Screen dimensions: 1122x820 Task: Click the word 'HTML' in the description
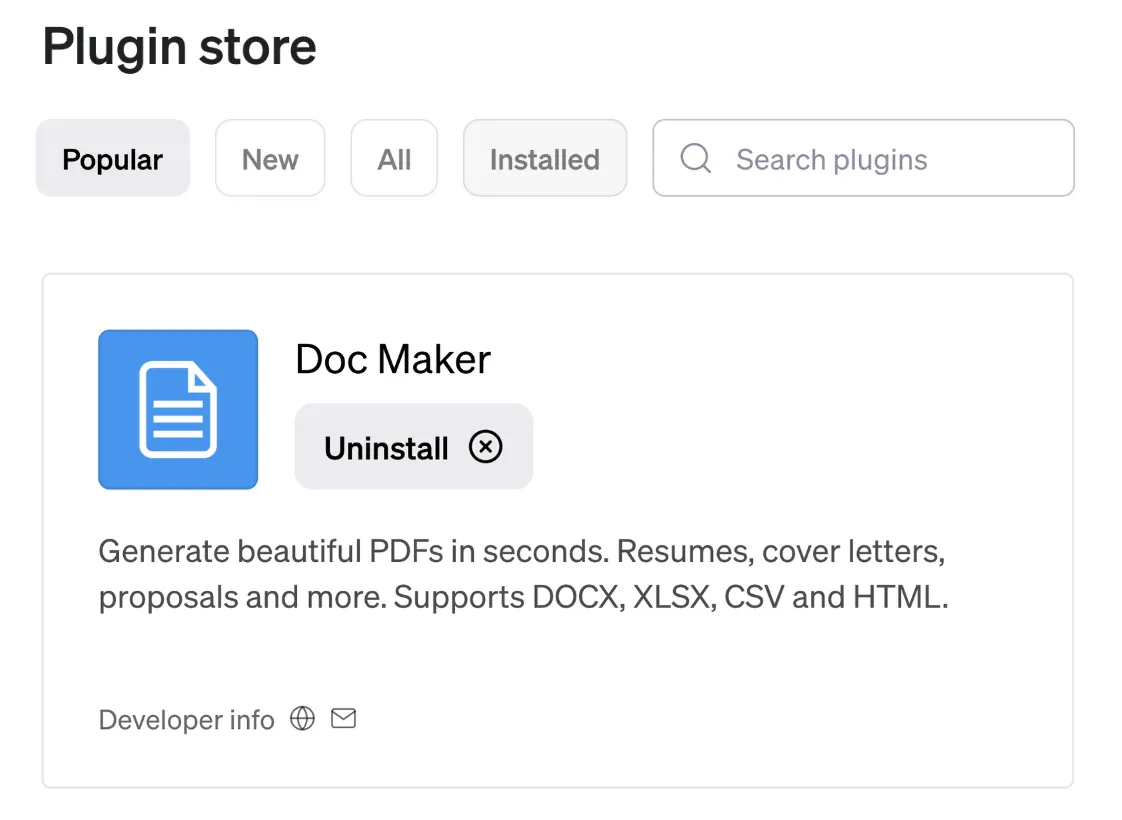(898, 598)
